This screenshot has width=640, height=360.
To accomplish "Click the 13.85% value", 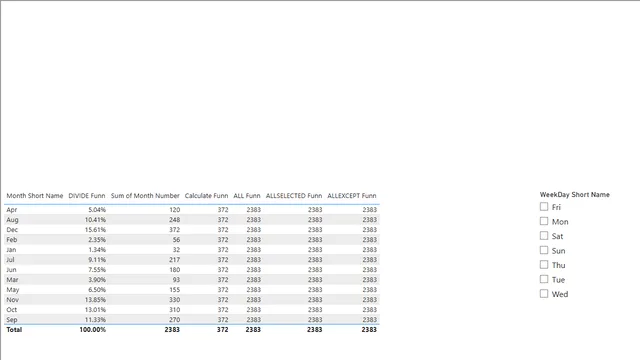I will pos(95,300).
